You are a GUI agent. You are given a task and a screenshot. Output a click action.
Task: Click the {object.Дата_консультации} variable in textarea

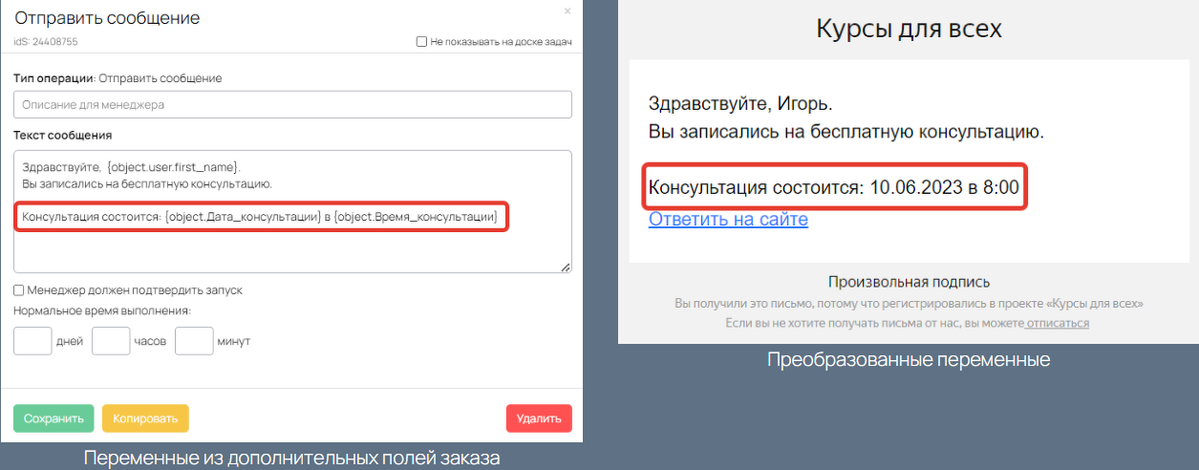coord(242,218)
